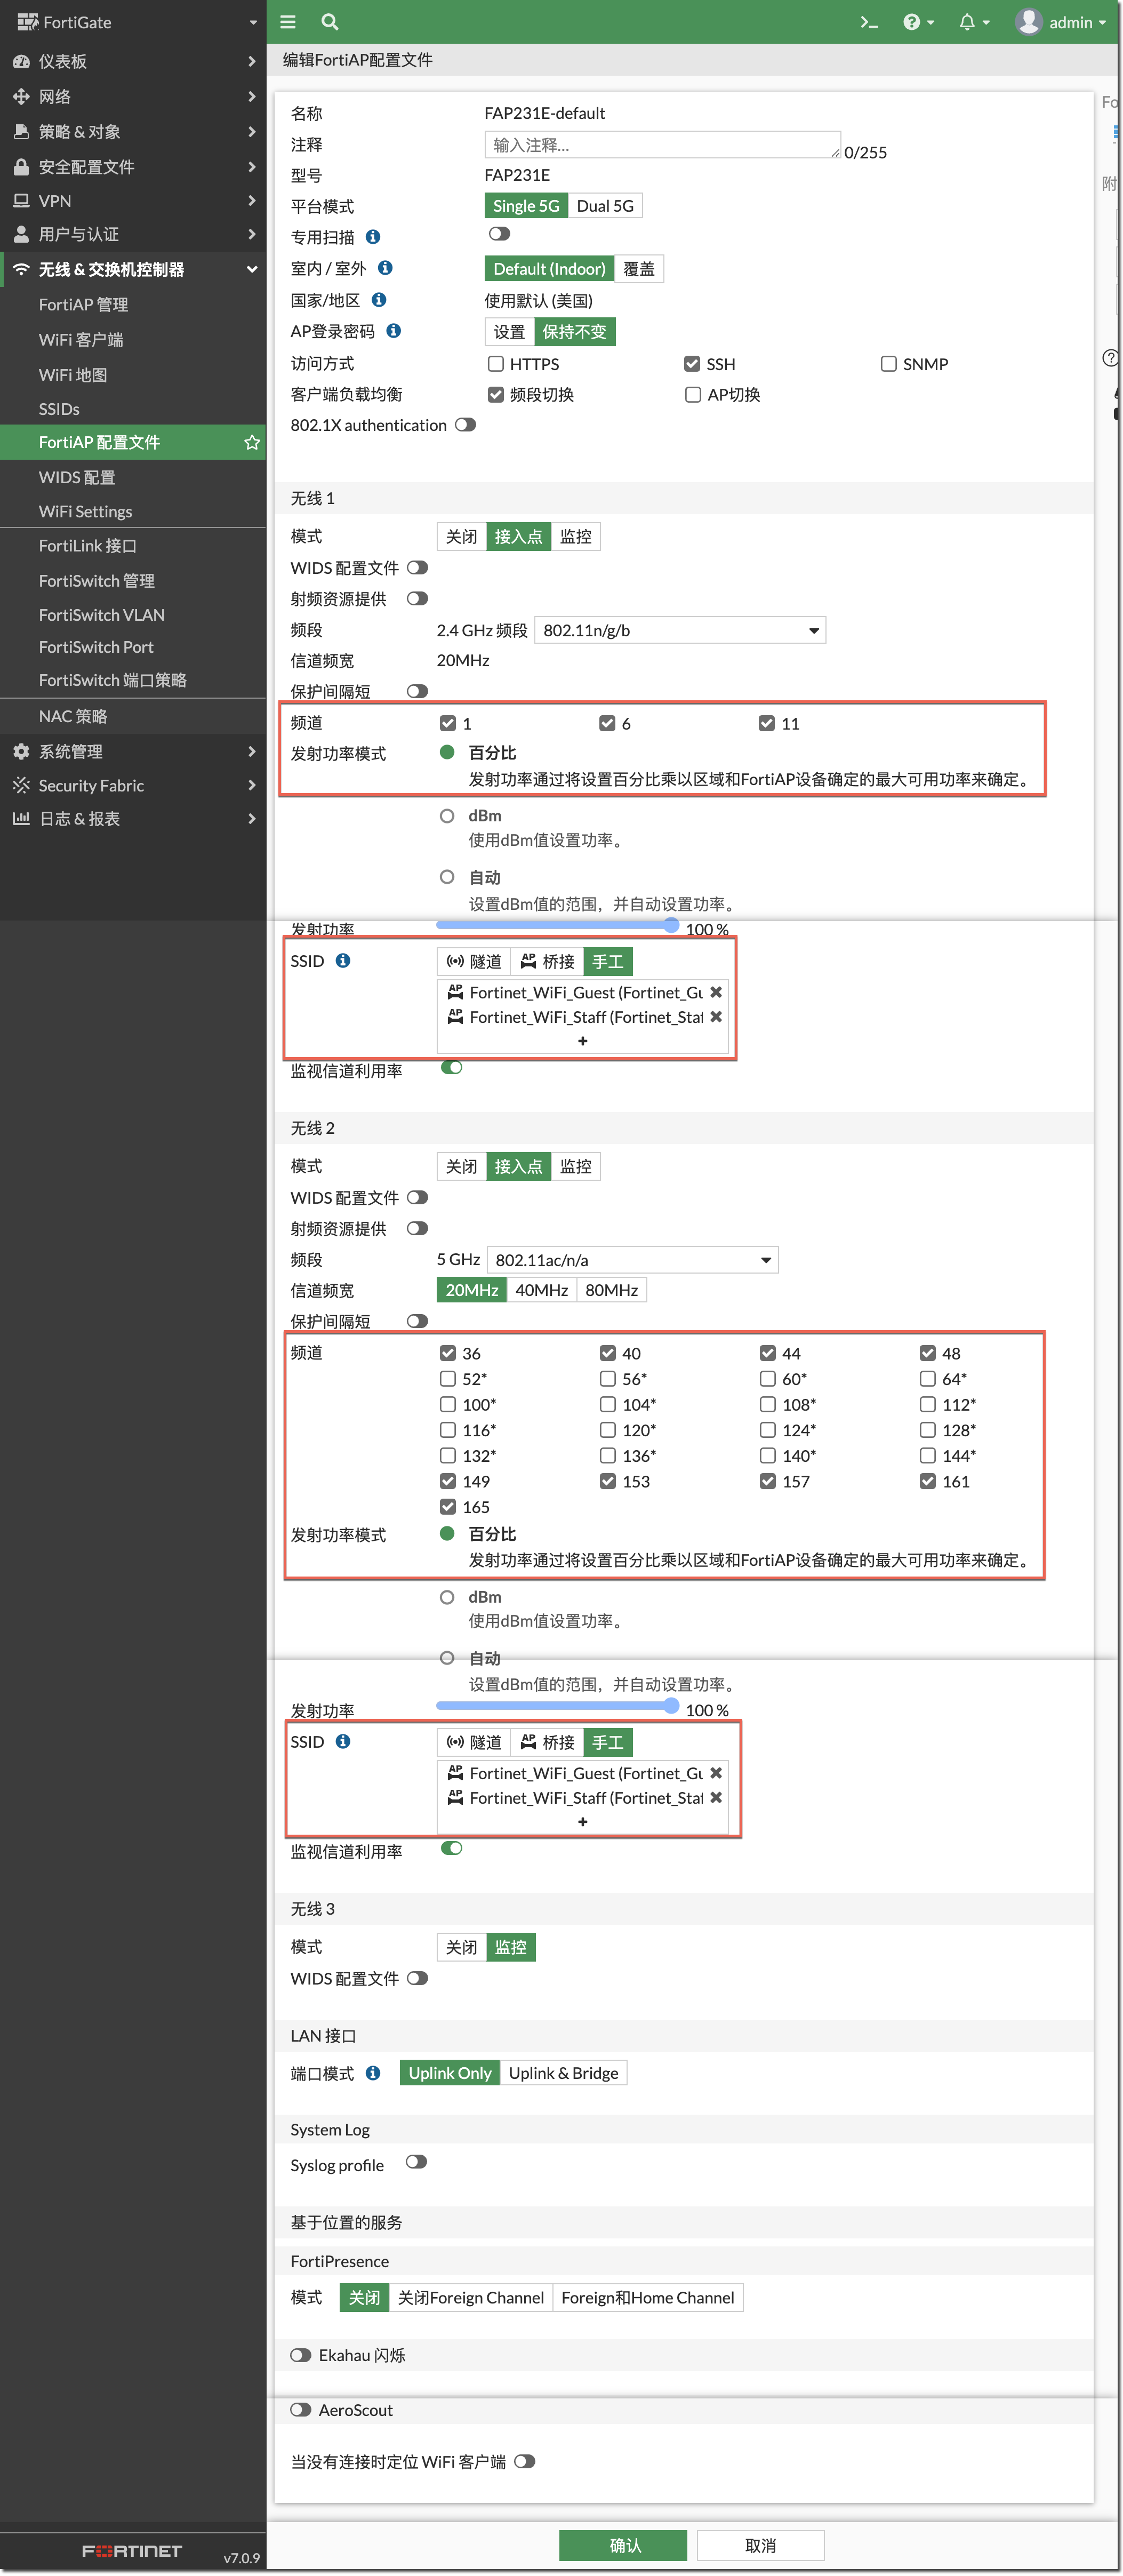Open the 5 GHz 802.11ac/n/a dropdown
This screenshot has height=2576, width=1123.
pyautogui.click(x=632, y=1260)
